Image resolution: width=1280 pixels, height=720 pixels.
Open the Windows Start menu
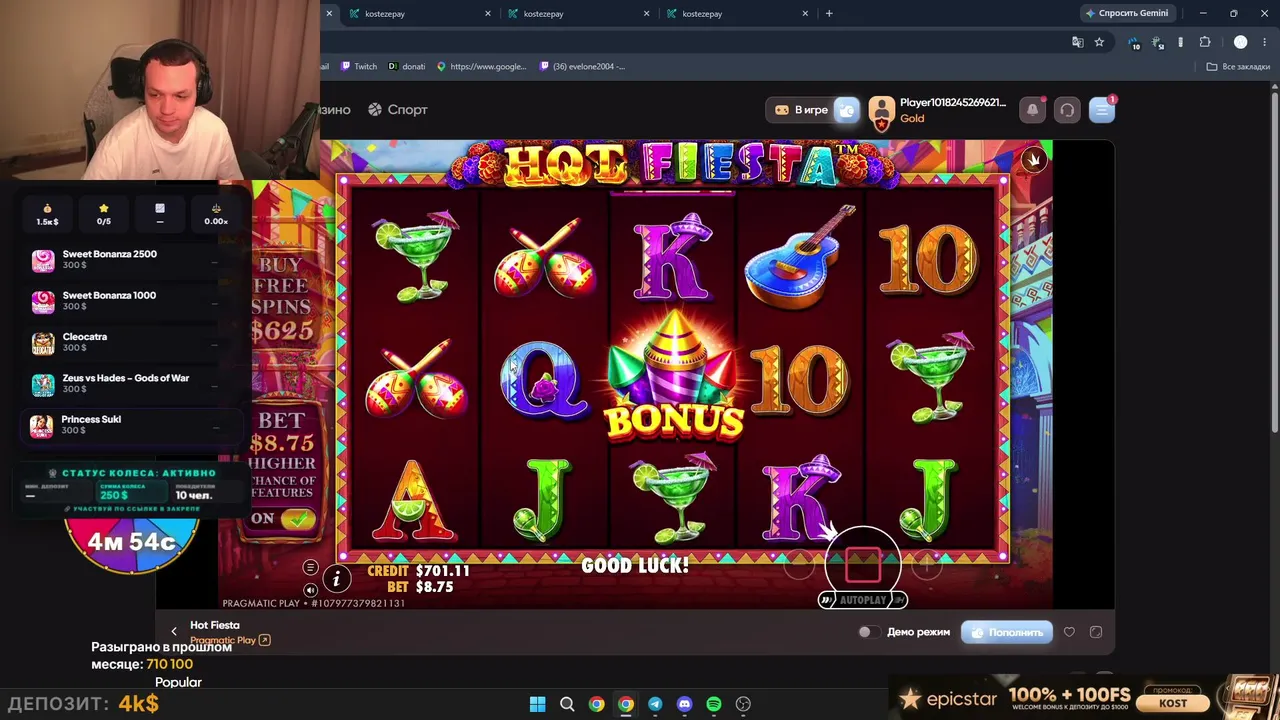pos(538,704)
